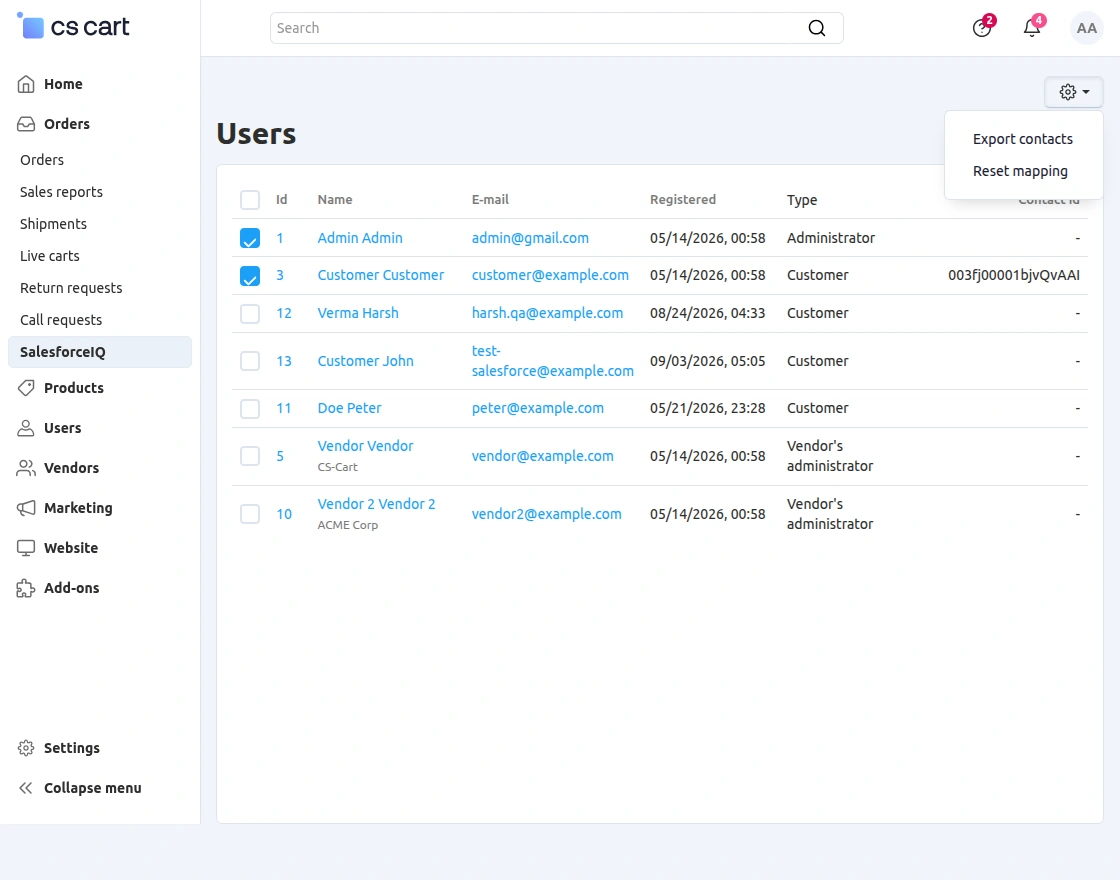Open Sales reports in sidebar
This screenshot has height=880, width=1120.
61,192
